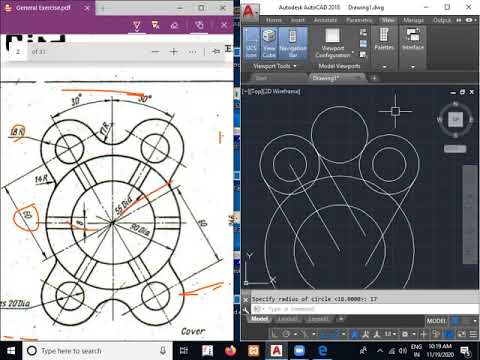Click the PDF page number field
Screen dimensions: 480x360
pos(18,52)
